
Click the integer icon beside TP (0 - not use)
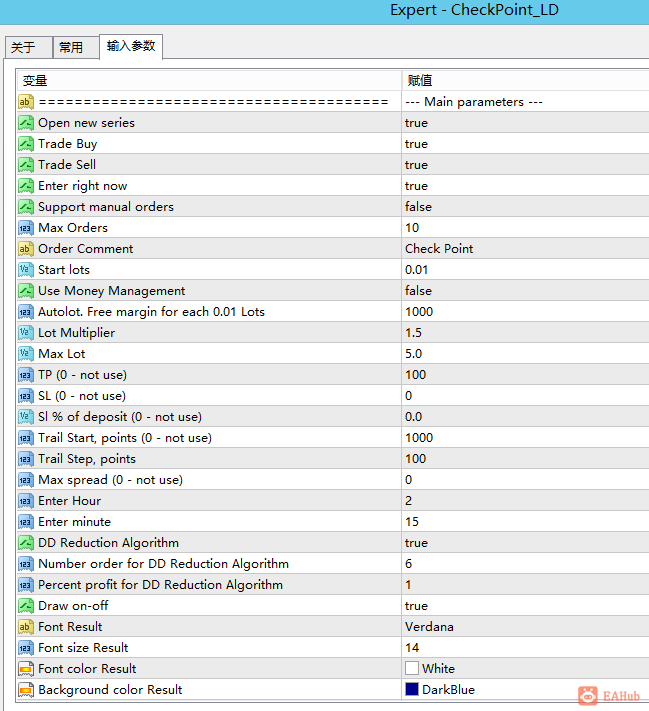[26, 375]
